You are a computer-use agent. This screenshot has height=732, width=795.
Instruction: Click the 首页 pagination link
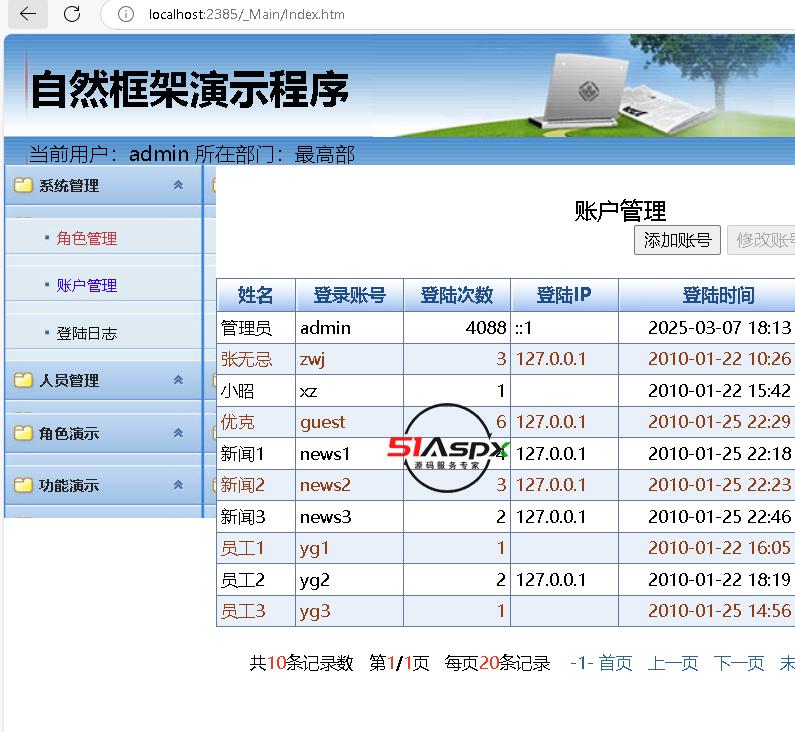[x=615, y=663]
